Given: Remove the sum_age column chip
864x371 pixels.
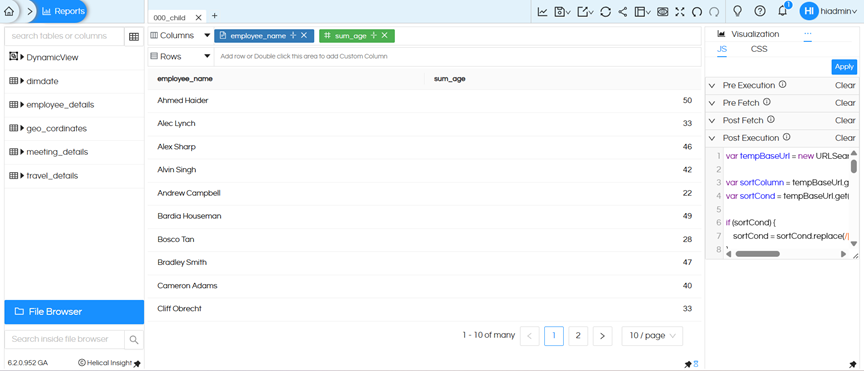Looking at the screenshot, I should coord(385,36).
